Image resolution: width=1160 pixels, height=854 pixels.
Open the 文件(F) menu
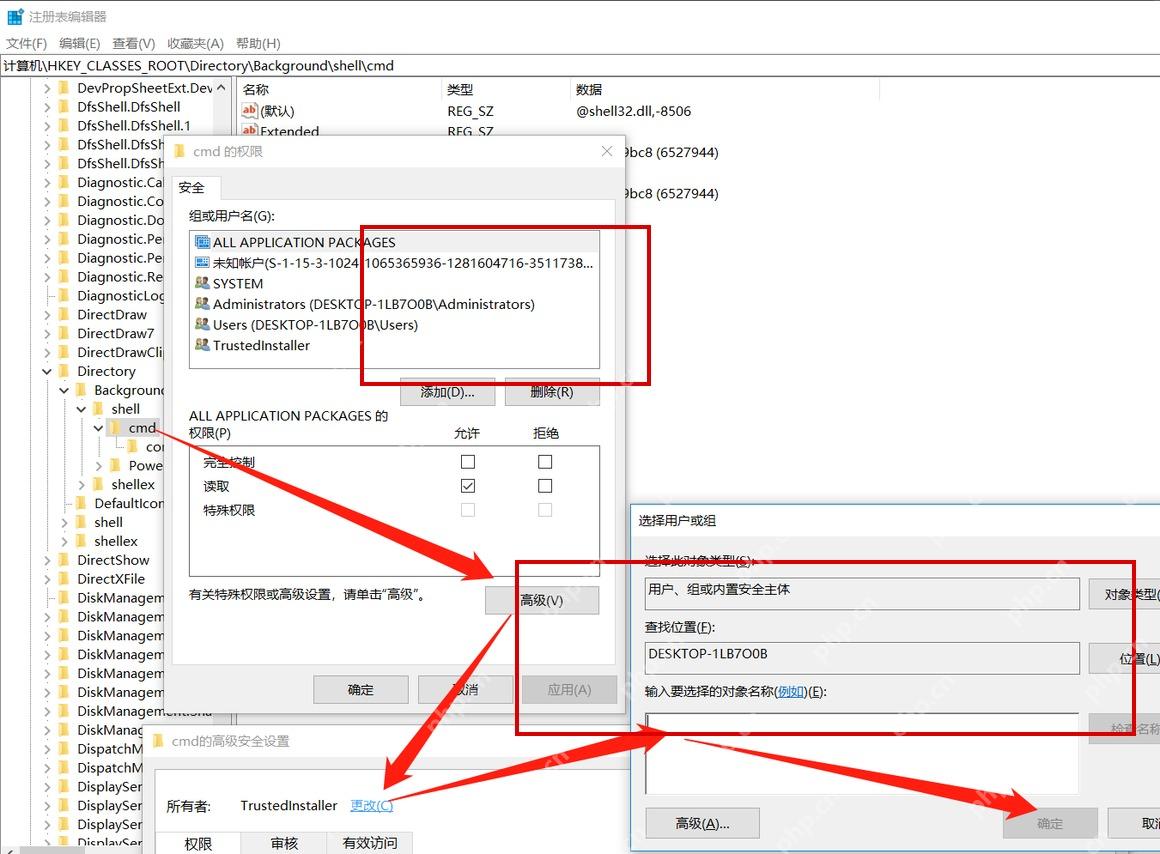26,43
